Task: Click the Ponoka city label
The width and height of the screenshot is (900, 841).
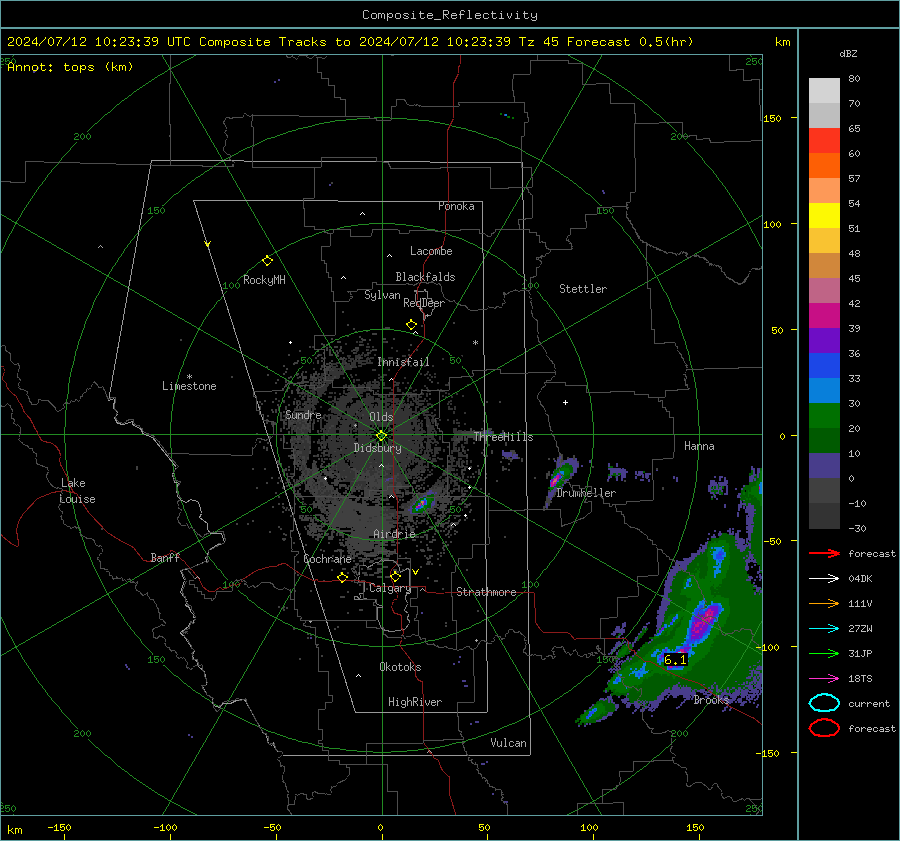Action: click(456, 206)
